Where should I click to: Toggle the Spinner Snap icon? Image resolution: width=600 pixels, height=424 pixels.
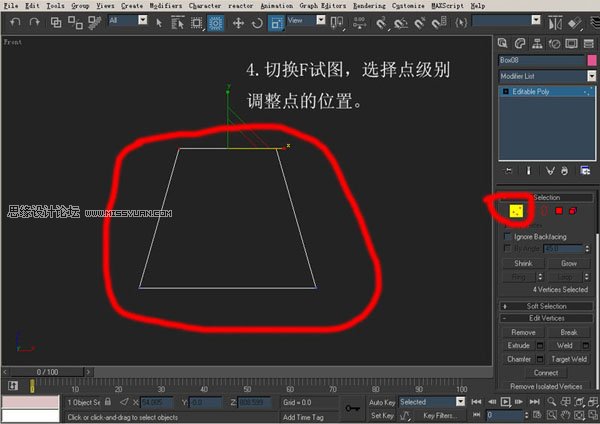click(439, 23)
